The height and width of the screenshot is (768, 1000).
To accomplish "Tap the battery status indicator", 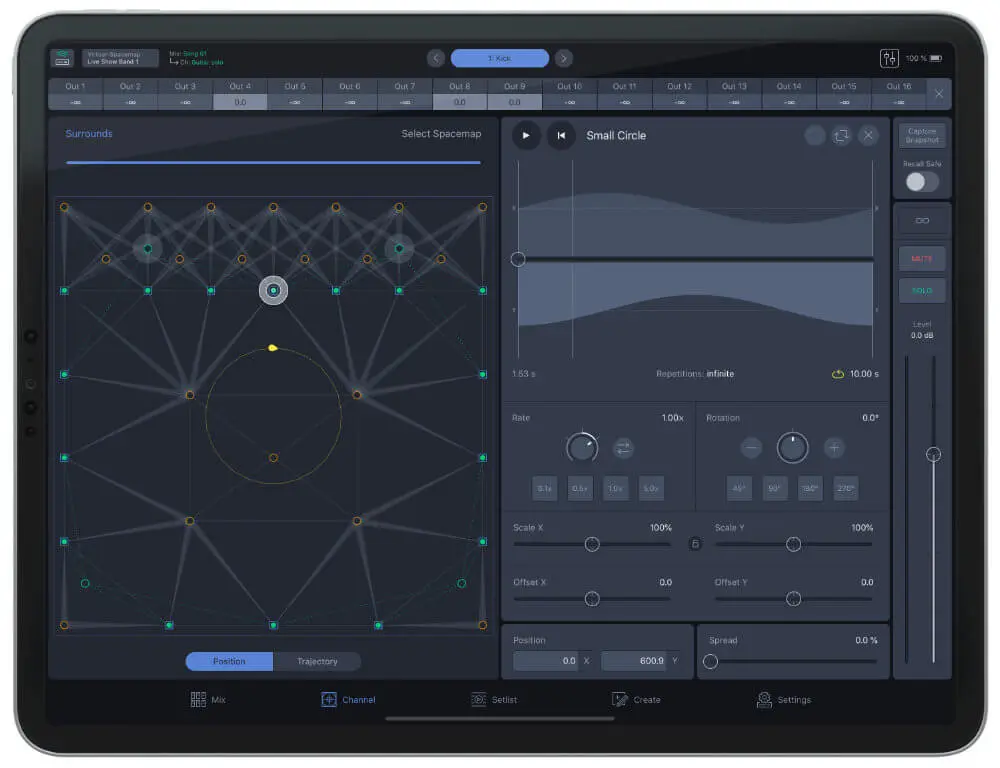I will (932, 57).
